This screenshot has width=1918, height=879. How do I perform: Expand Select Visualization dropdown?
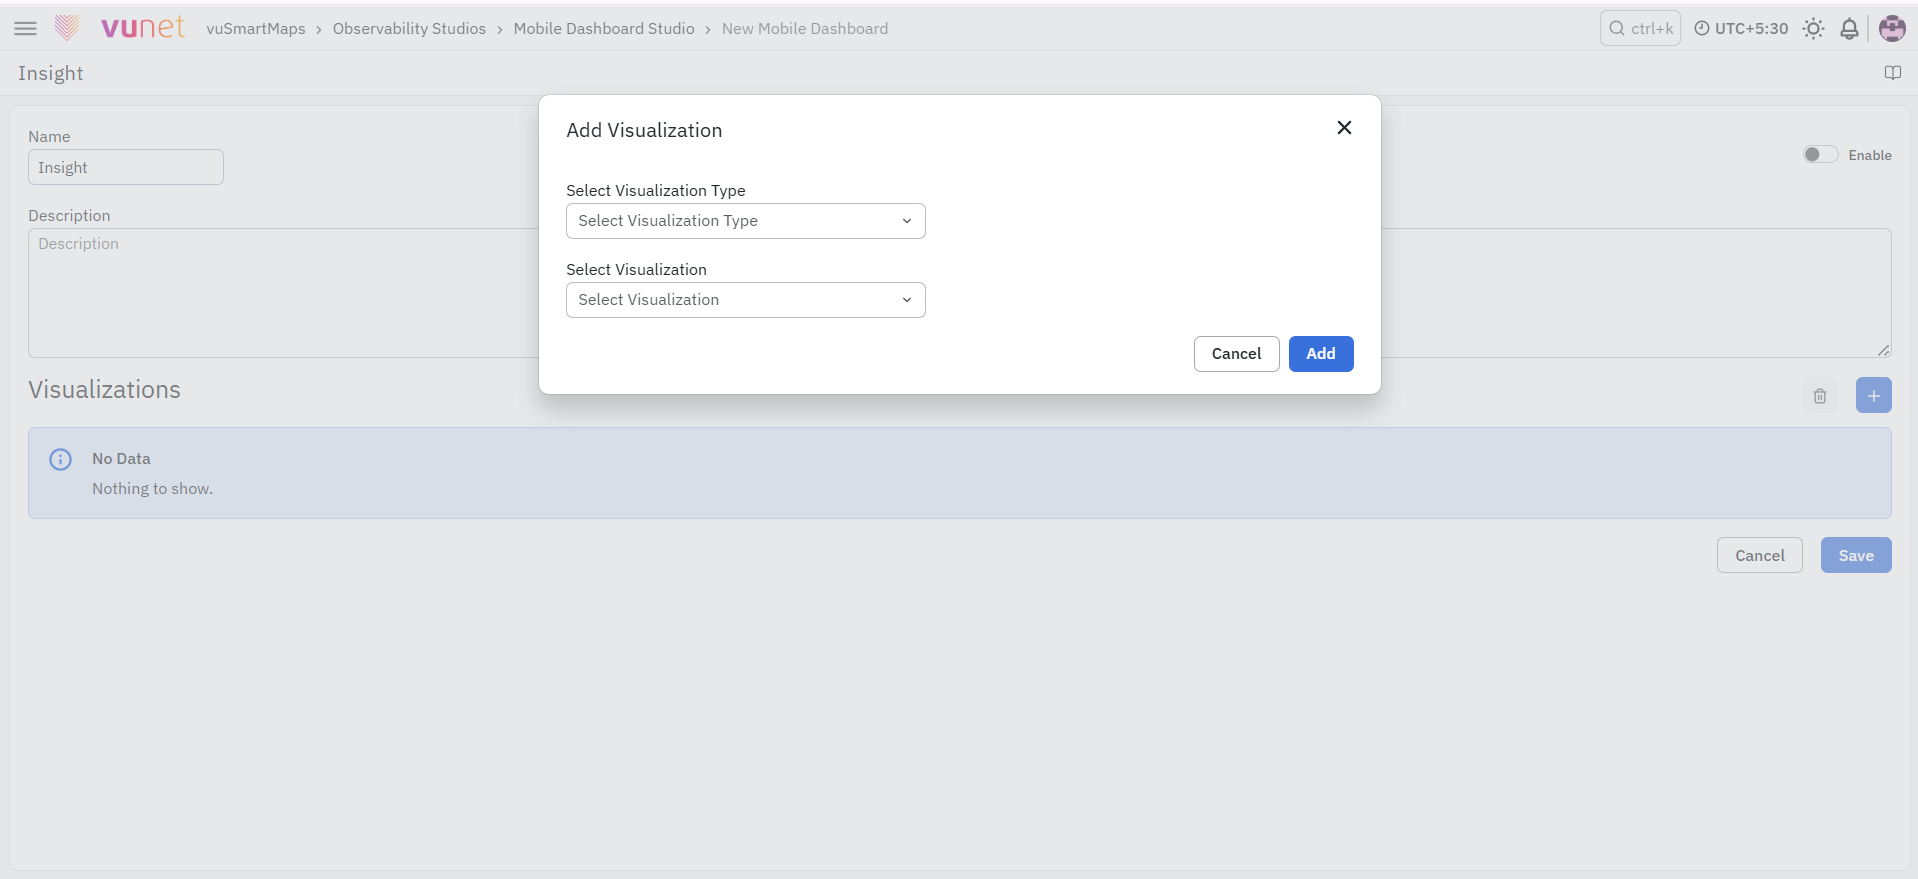[x=745, y=300]
